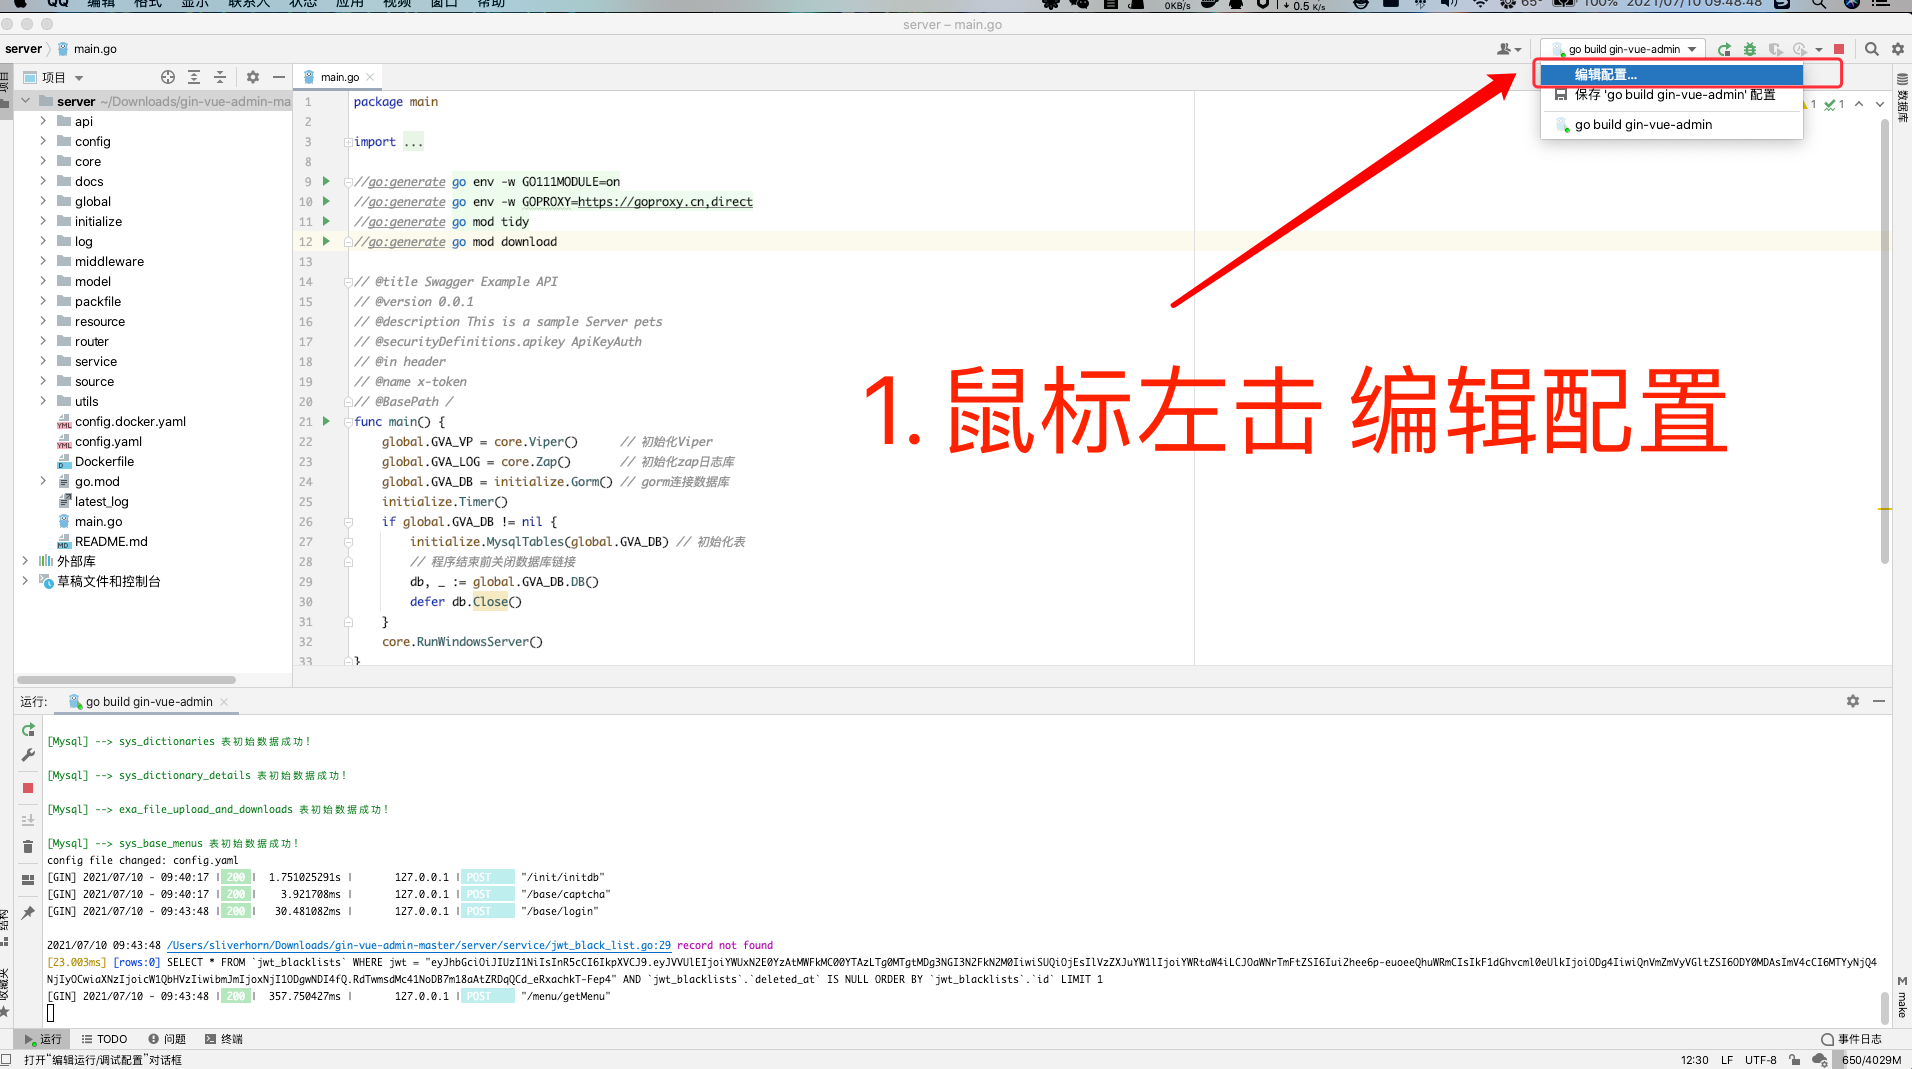Open the search everywhere magnifier icon
The height and width of the screenshot is (1069, 1912).
click(1871, 49)
